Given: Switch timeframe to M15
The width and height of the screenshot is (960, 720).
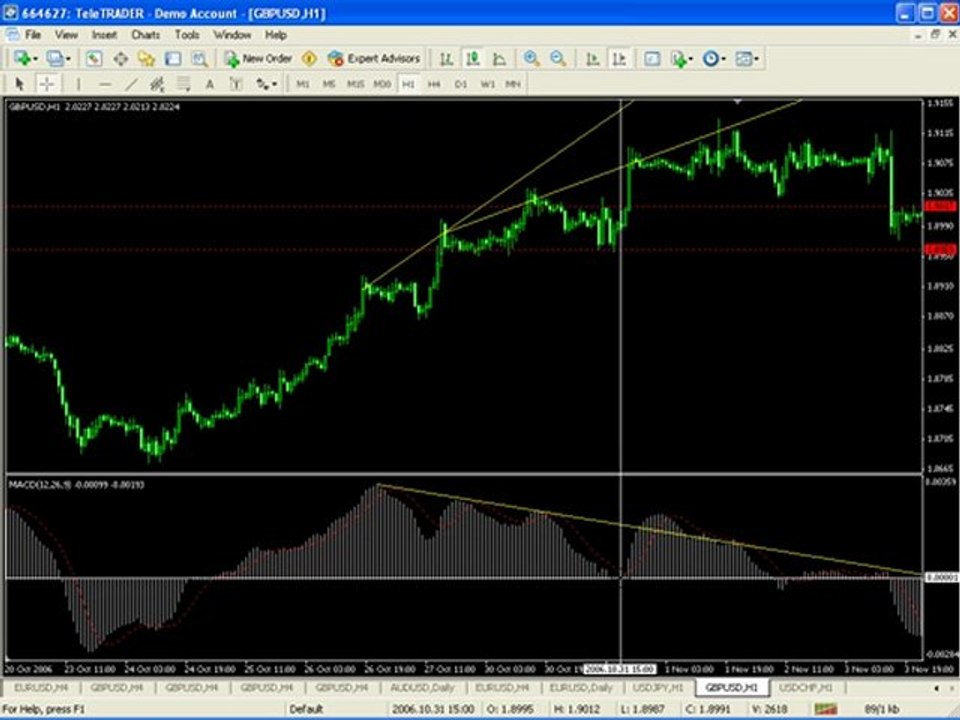Looking at the screenshot, I should pyautogui.click(x=355, y=84).
